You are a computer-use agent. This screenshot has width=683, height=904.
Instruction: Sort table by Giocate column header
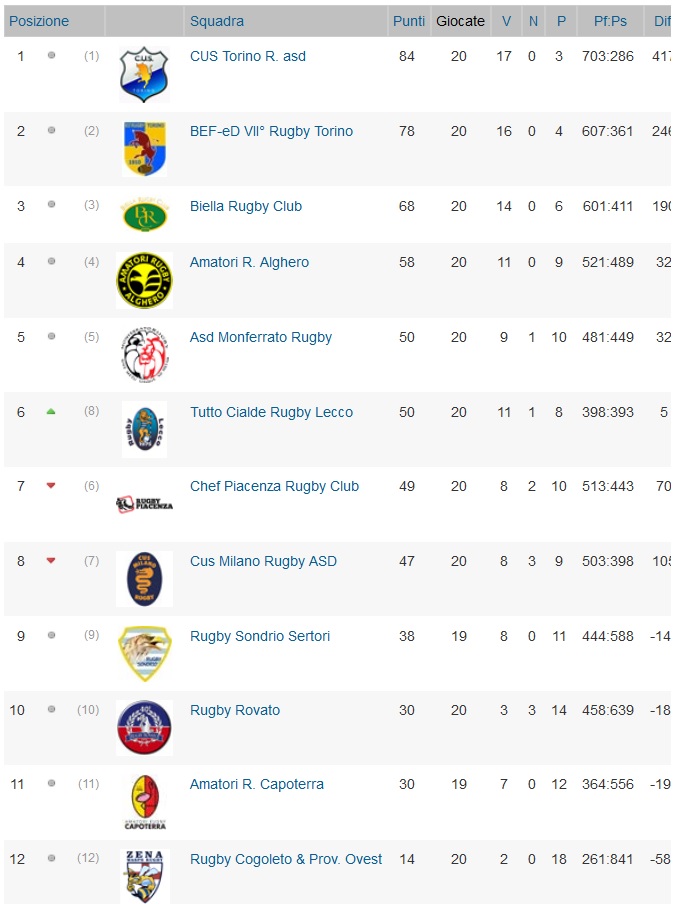[x=460, y=21]
